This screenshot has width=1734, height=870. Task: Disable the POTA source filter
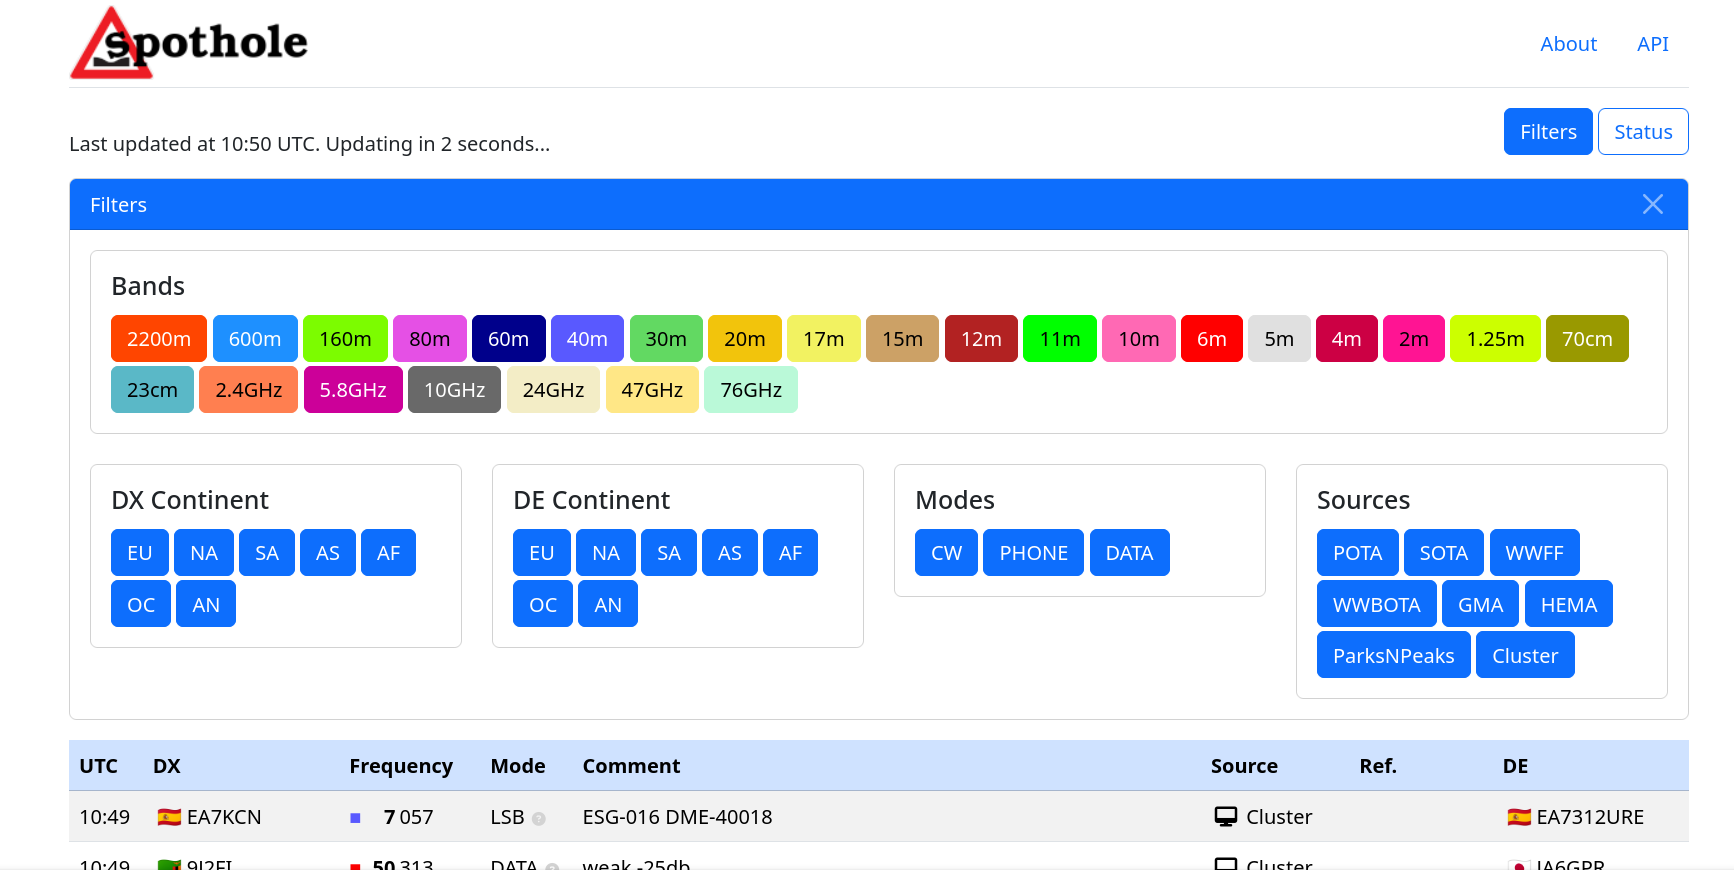[x=1356, y=553]
